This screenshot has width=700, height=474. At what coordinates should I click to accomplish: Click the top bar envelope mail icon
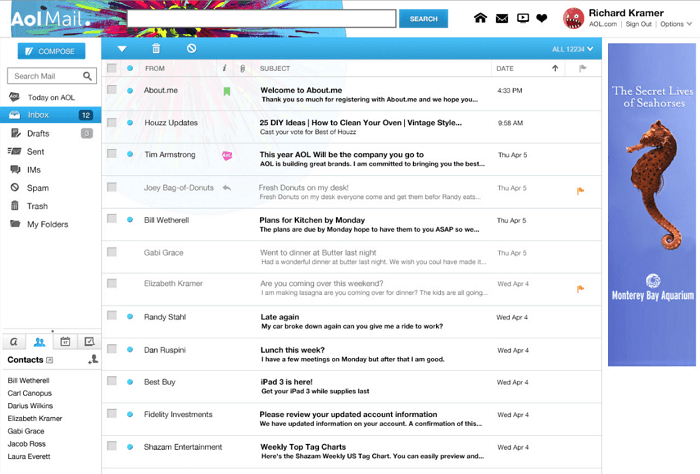point(502,18)
